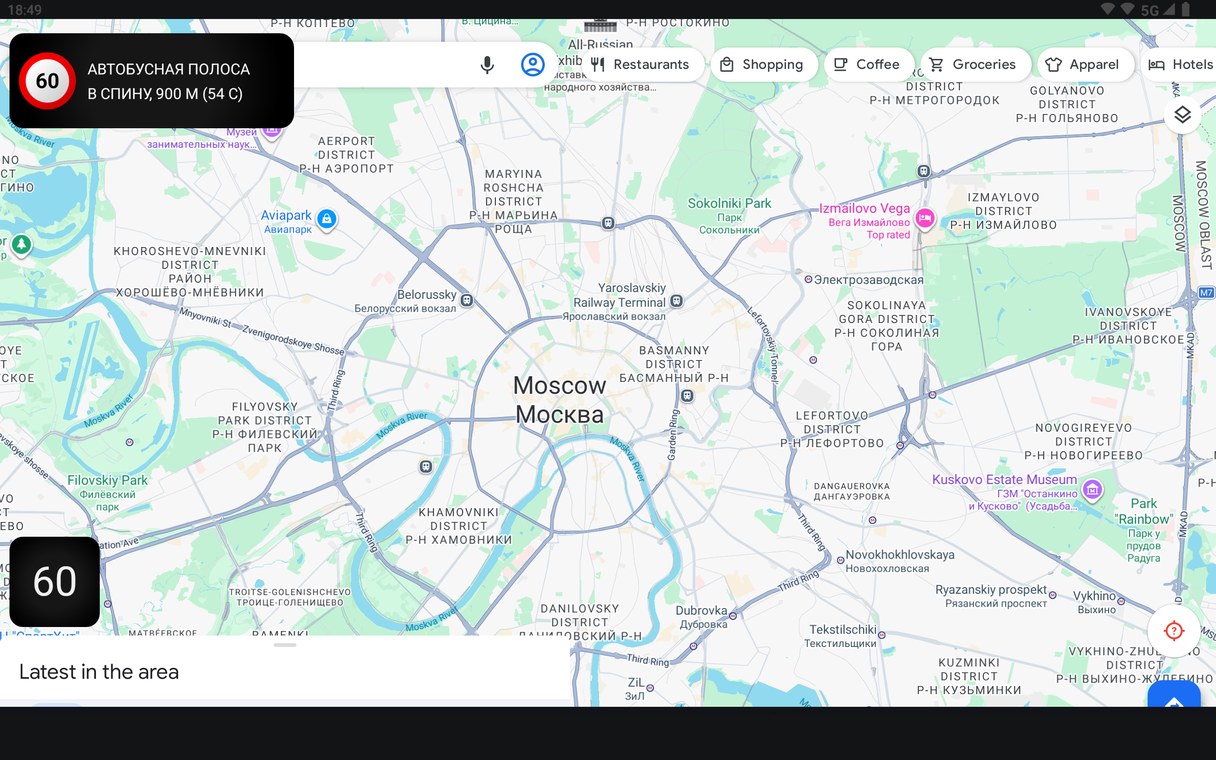This screenshot has width=1216, height=760.
Task: Select the Khamovniki District label
Action: pyautogui.click(x=458, y=526)
